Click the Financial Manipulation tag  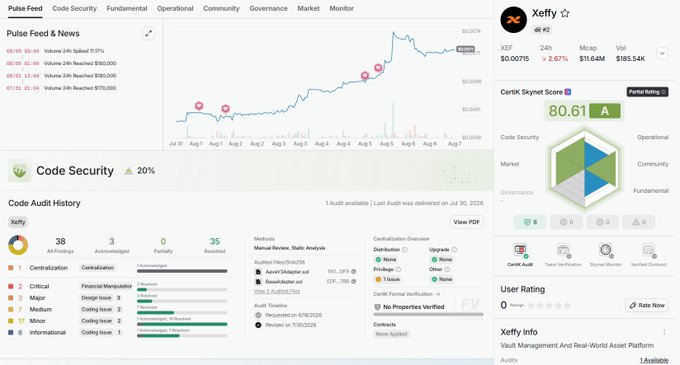click(106, 286)
